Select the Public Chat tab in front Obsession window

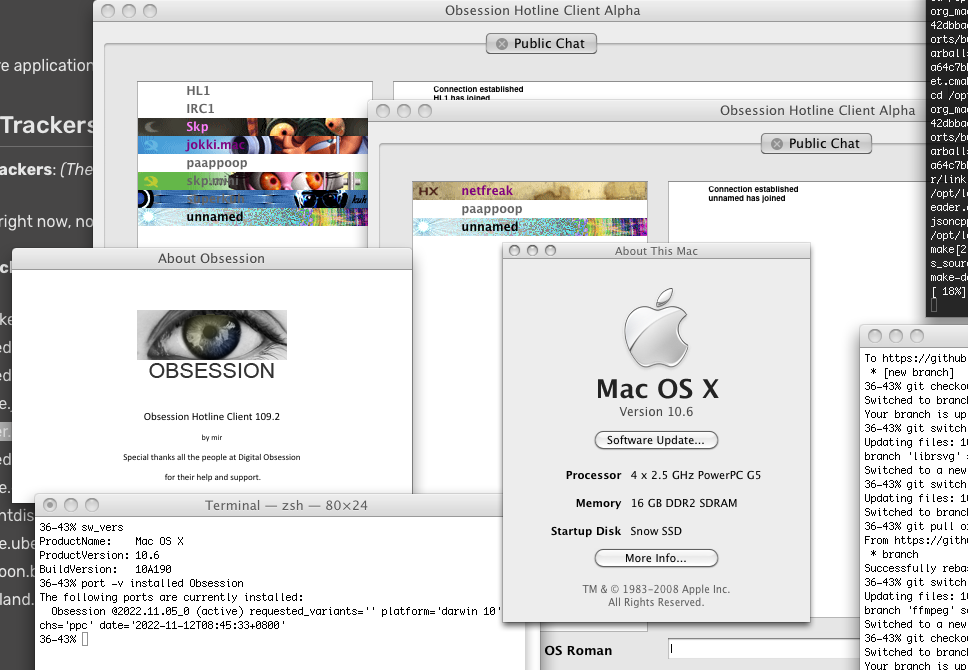[816, 143]
